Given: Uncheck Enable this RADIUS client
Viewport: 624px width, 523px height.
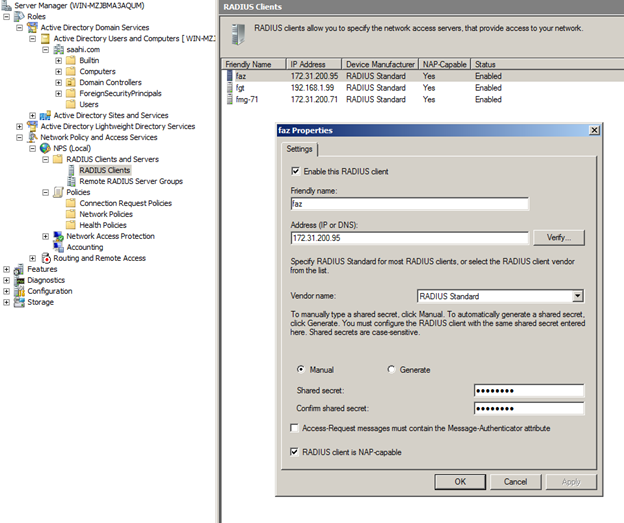Looking at the screenshot, I should (x=294, y=172).
